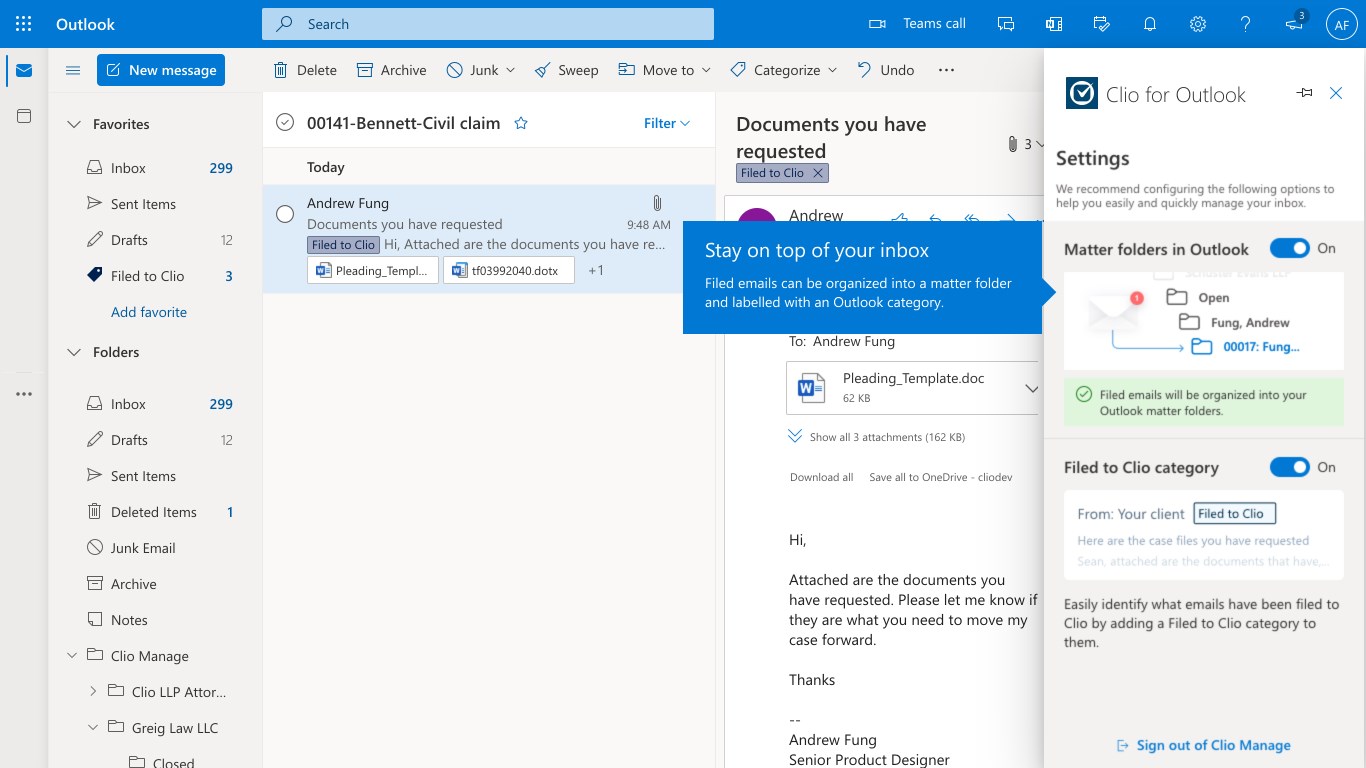Open the Filter dropdown
Viewport: 1366px width, 768px height.
click(667, 123)
